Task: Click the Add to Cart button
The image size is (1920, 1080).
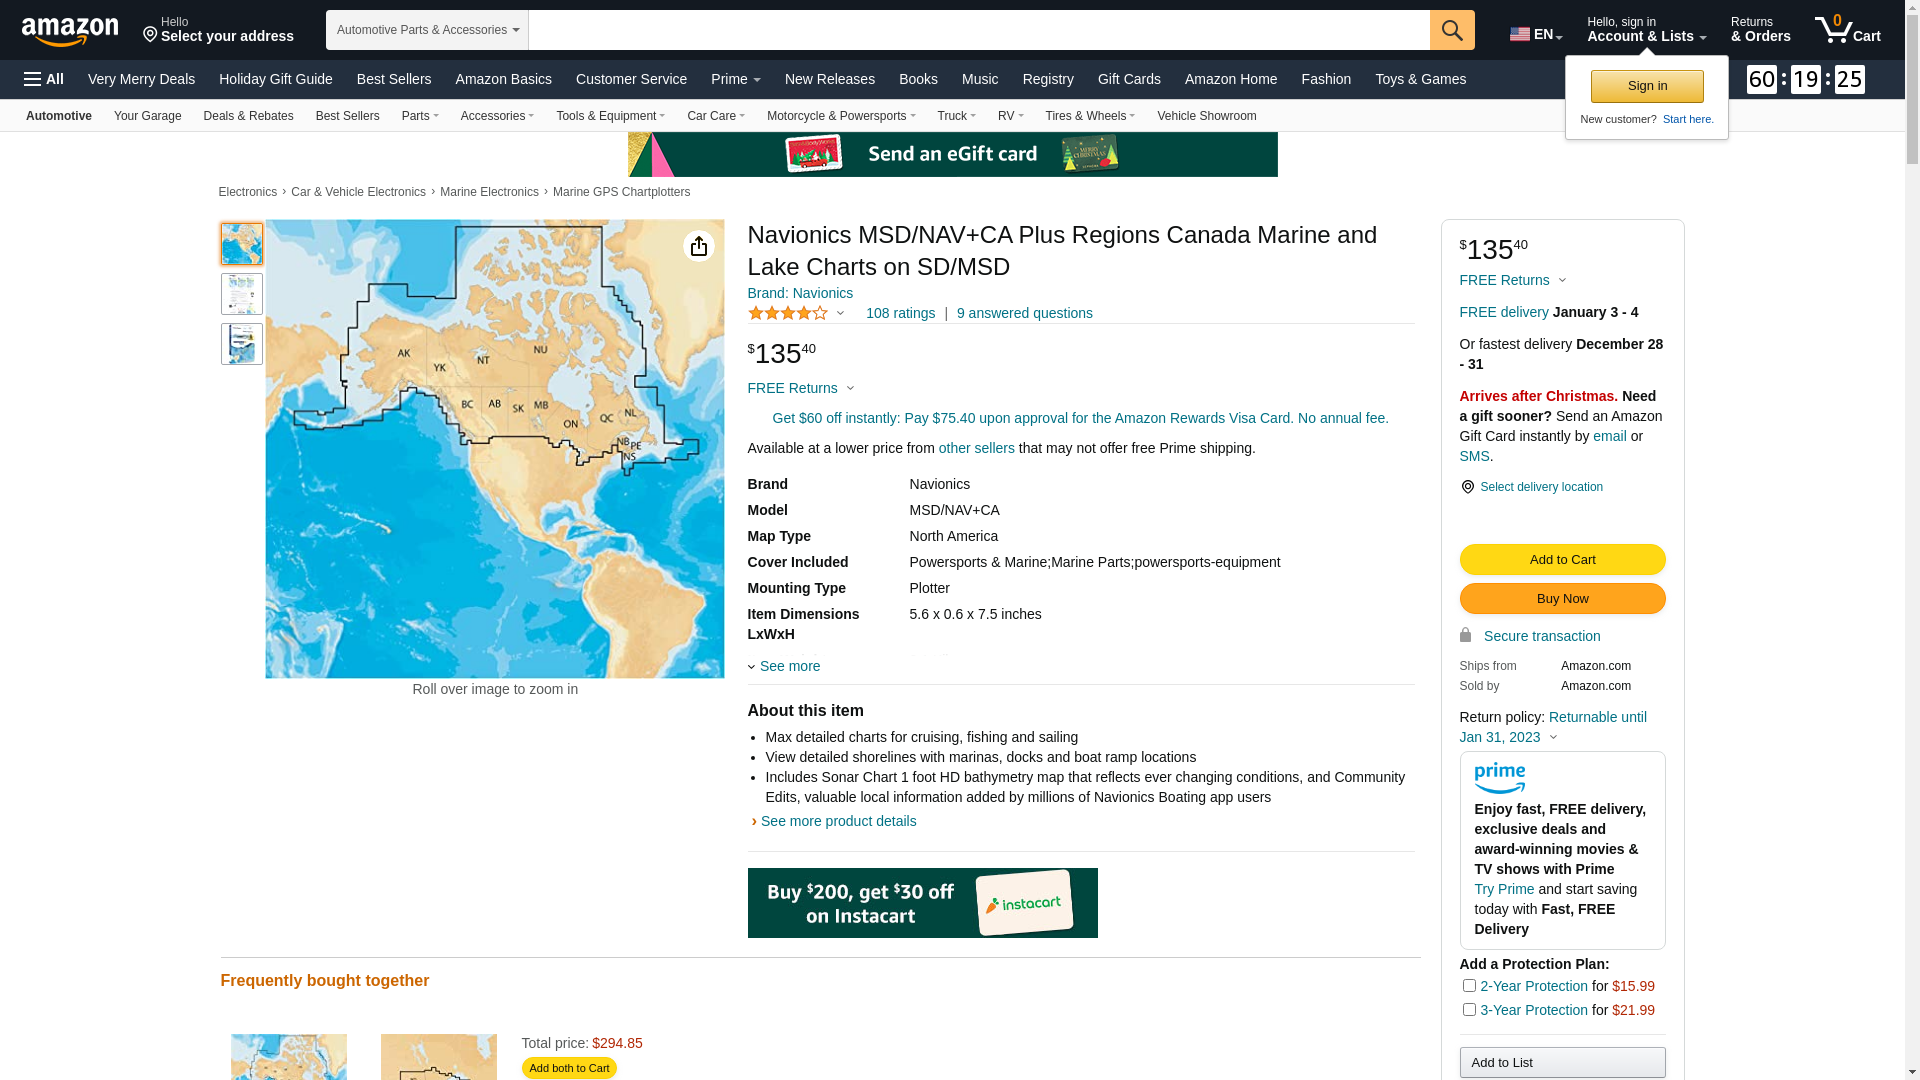Action: pyautogui.click(x=1562, y=560)
